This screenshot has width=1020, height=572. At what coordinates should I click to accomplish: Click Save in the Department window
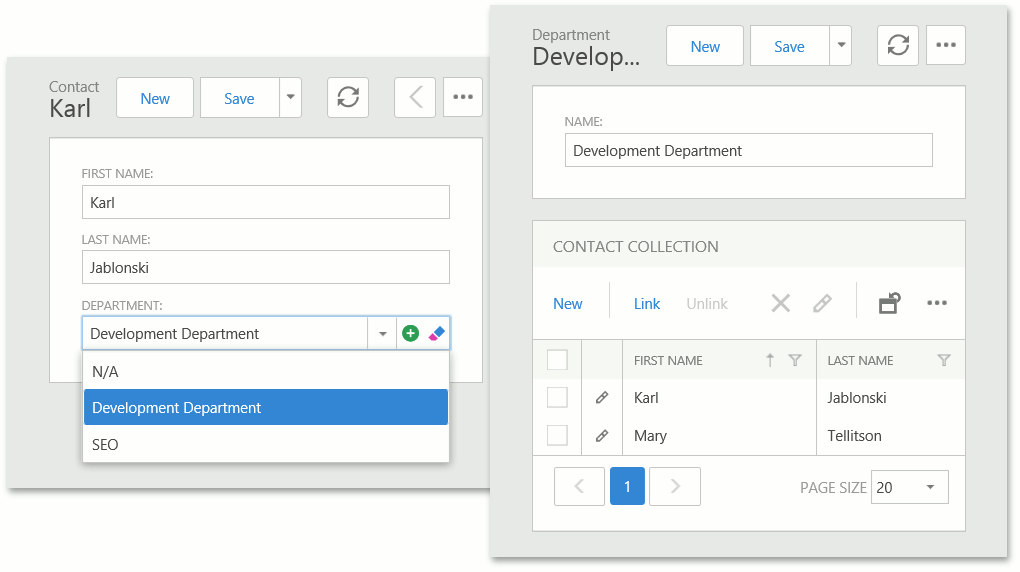click(790, 46)
